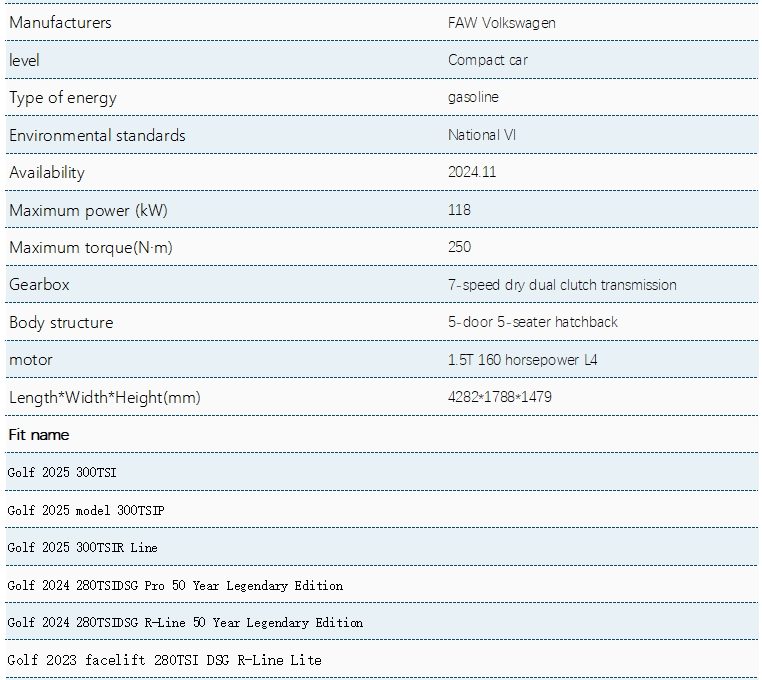Select '1.5T 160 horsepower L4' value
This screenshot has height=680, width=762.
point(522,360)
